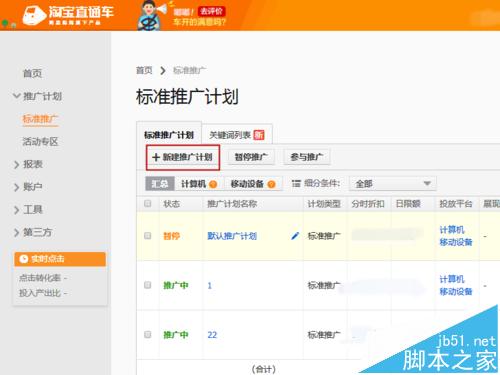Click the 首页 breadcrumb link
The height and width of the screenshot is (375, 500).
[x=144, y=70]
